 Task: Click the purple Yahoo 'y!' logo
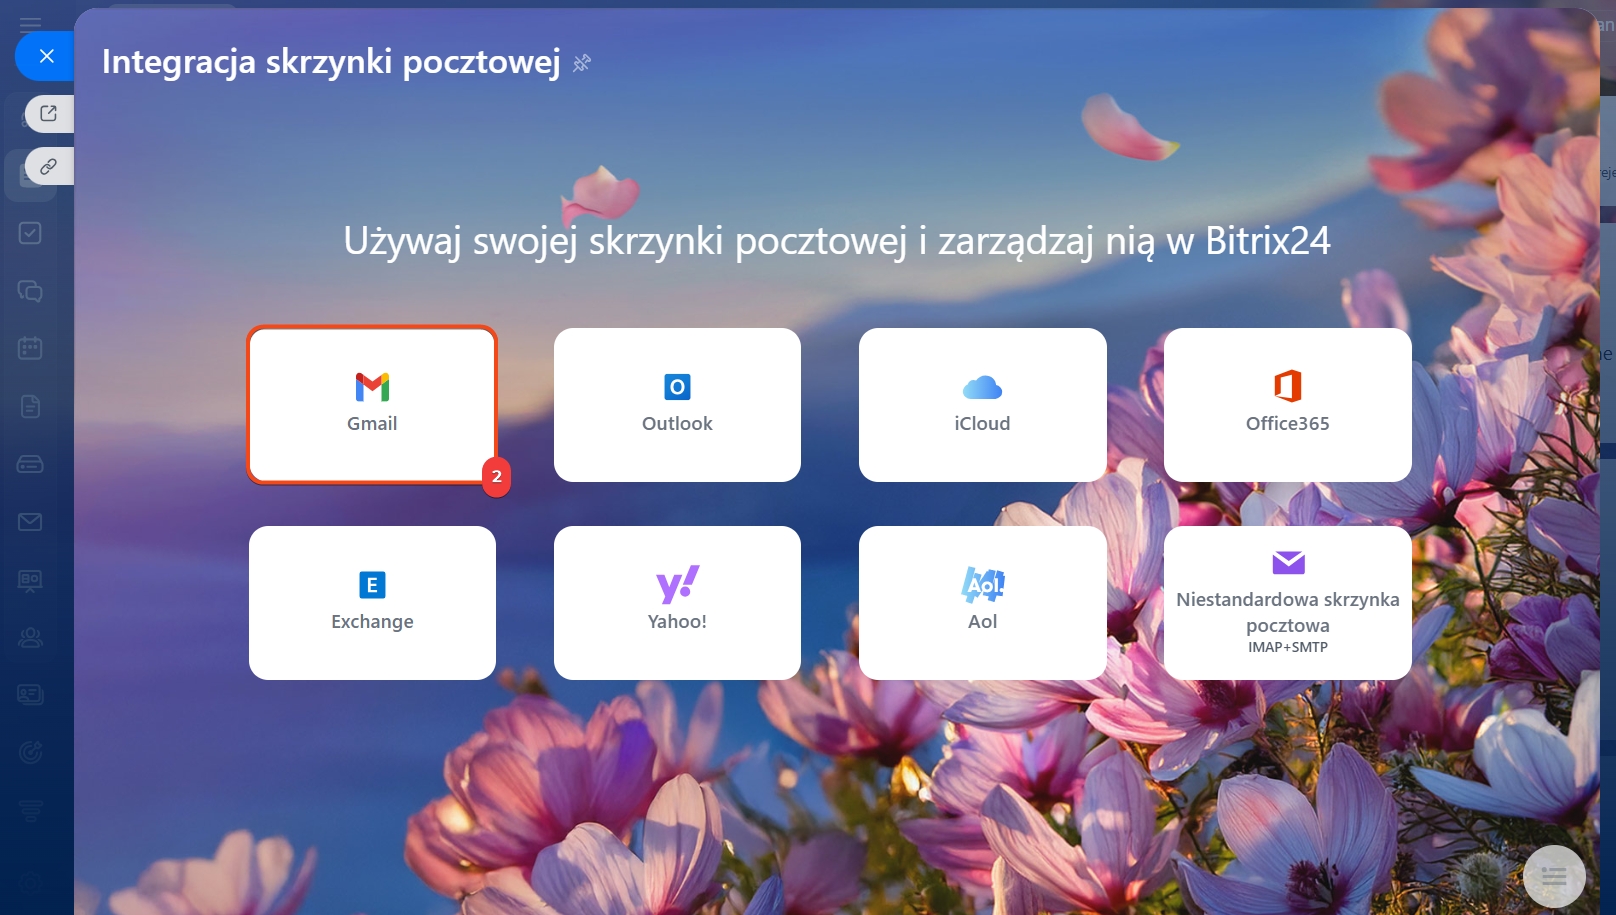coord(677,584)
